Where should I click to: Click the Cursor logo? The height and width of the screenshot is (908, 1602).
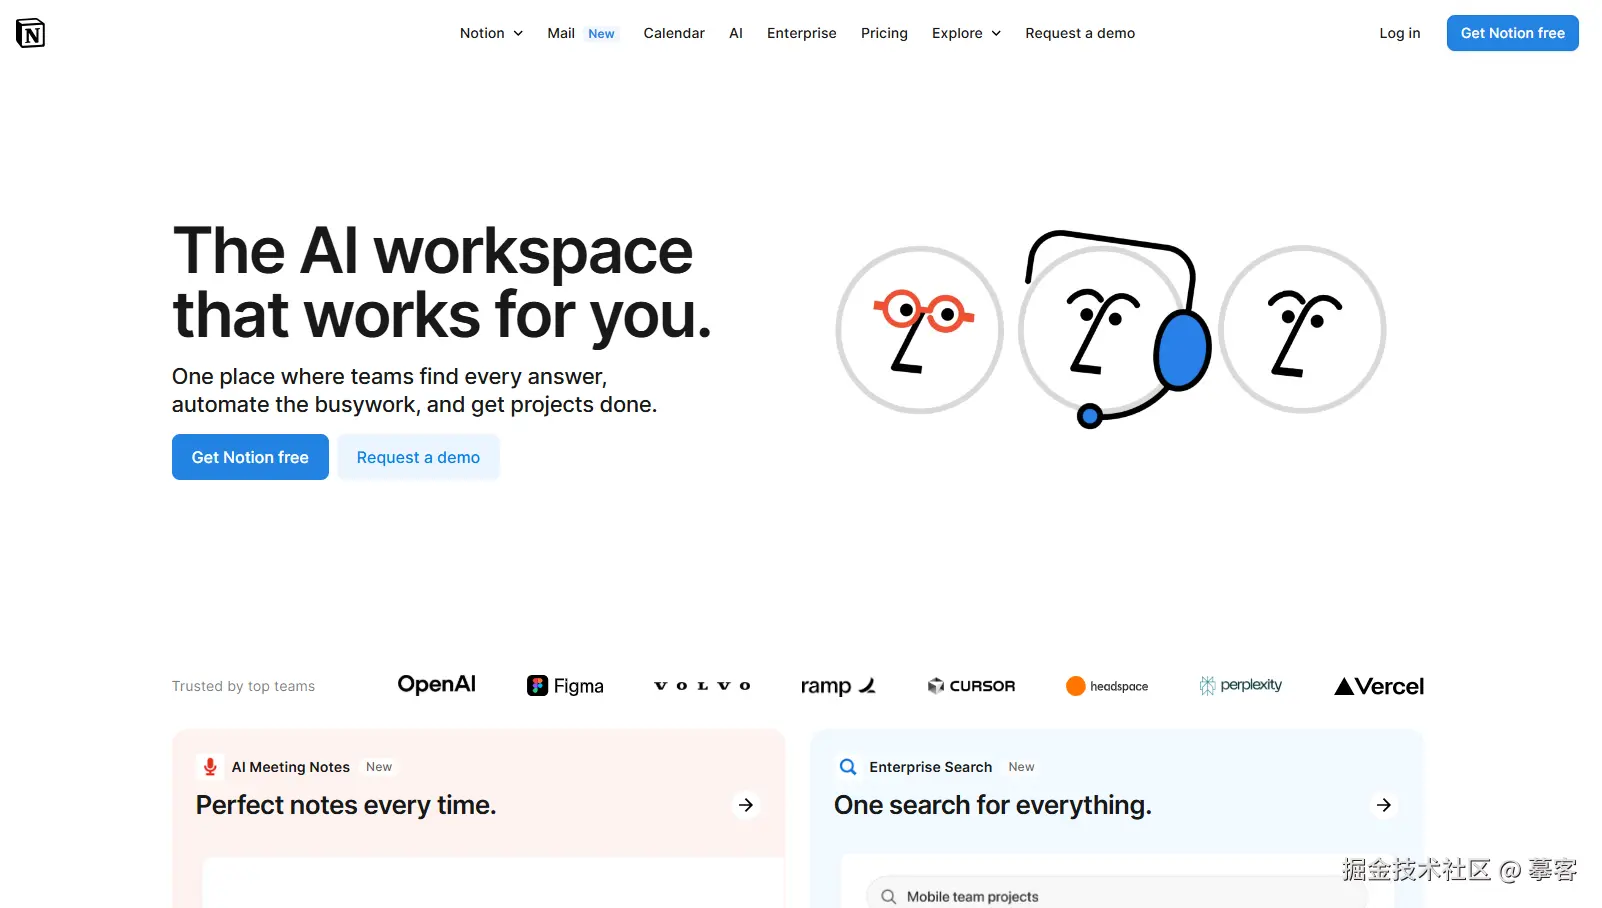coord(971,686)
